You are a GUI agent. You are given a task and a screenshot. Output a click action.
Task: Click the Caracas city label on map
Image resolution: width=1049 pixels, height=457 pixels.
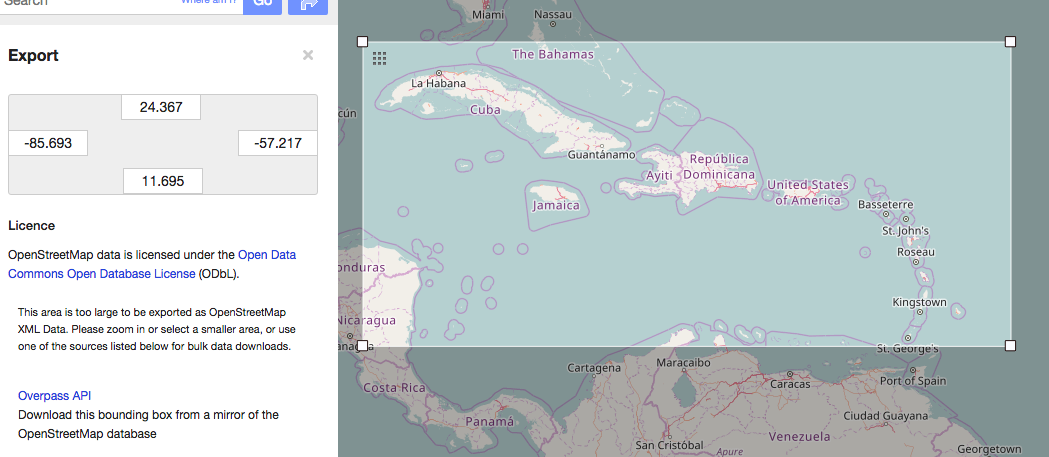pyautogui.click(x=790, y=383)
